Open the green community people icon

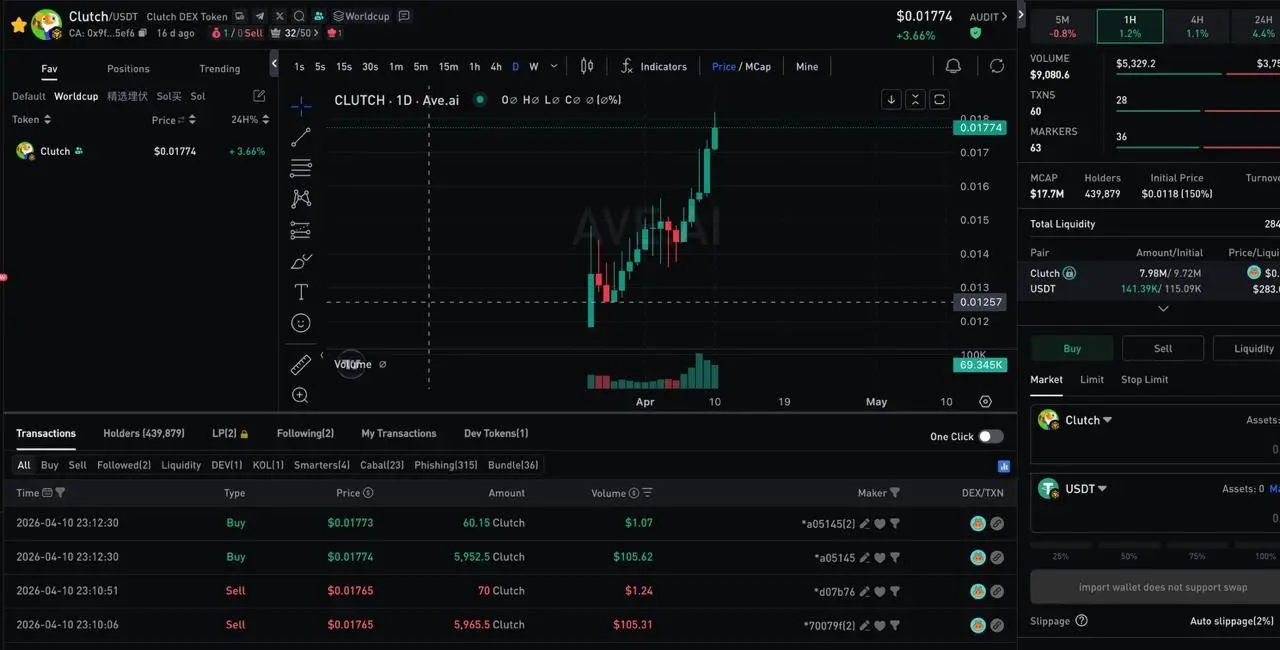[319, 16]
